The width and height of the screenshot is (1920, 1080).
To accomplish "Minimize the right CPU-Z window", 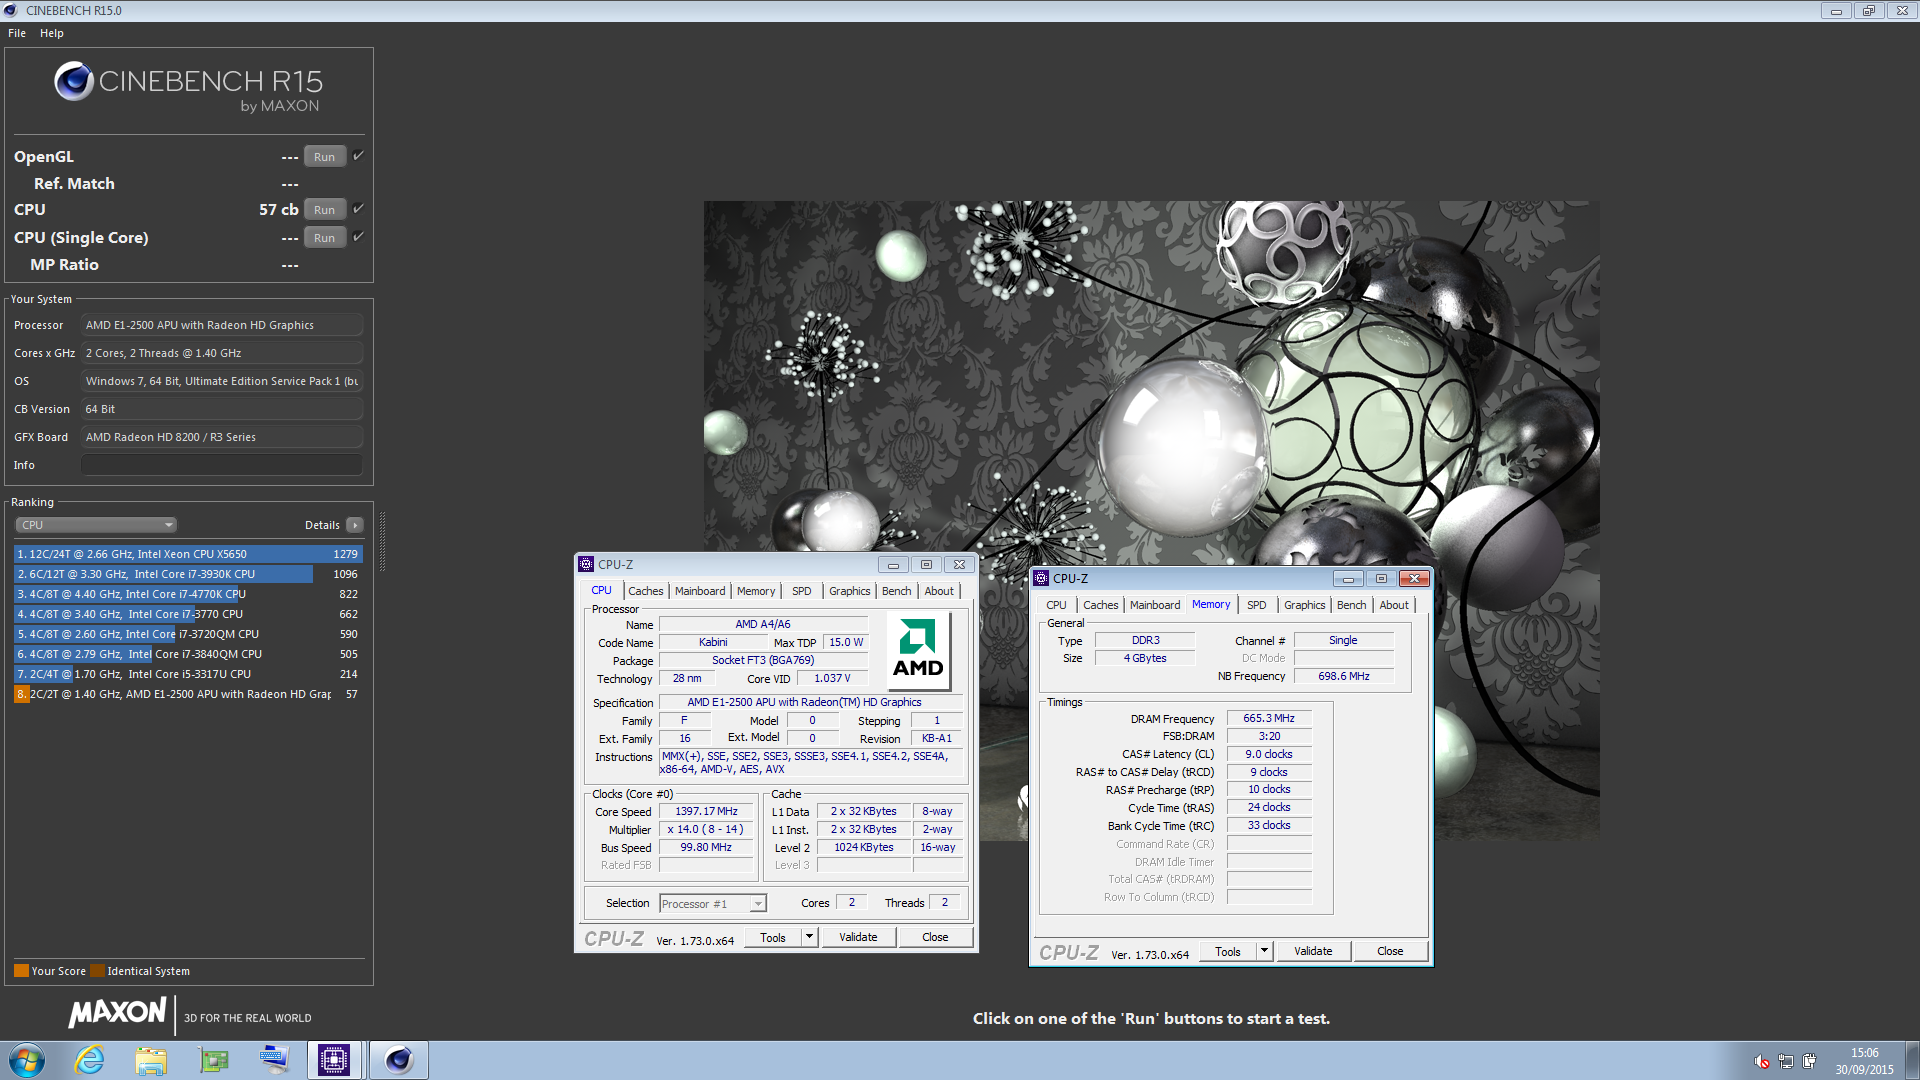I will (x=1348, y=579).
